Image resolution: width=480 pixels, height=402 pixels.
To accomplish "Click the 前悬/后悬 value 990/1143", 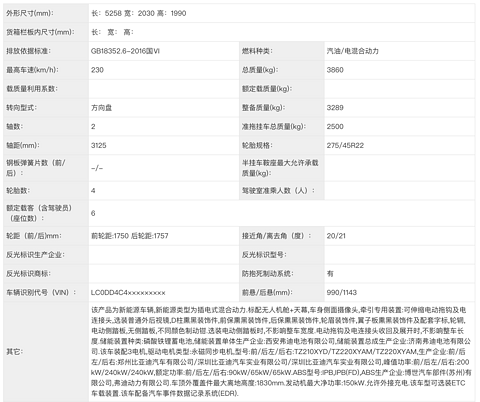I will [x=342, y=293].
